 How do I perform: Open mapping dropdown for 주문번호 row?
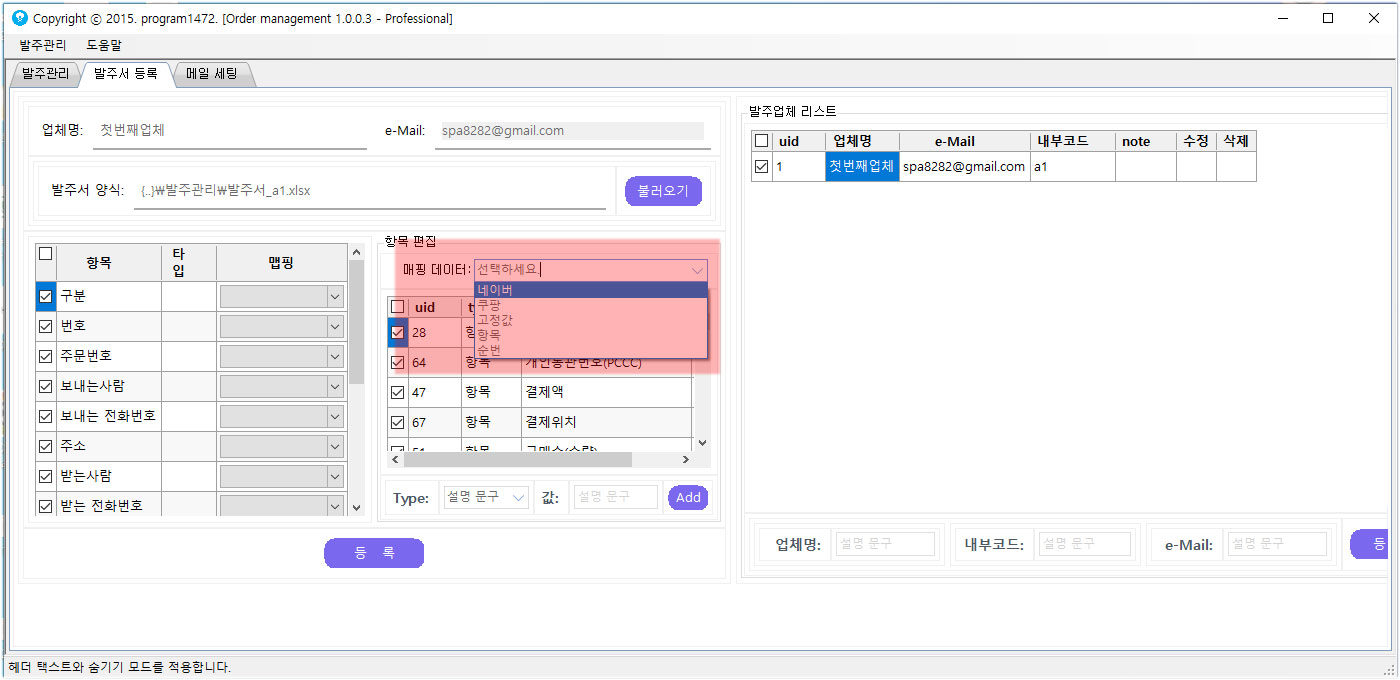click(282, 356)
